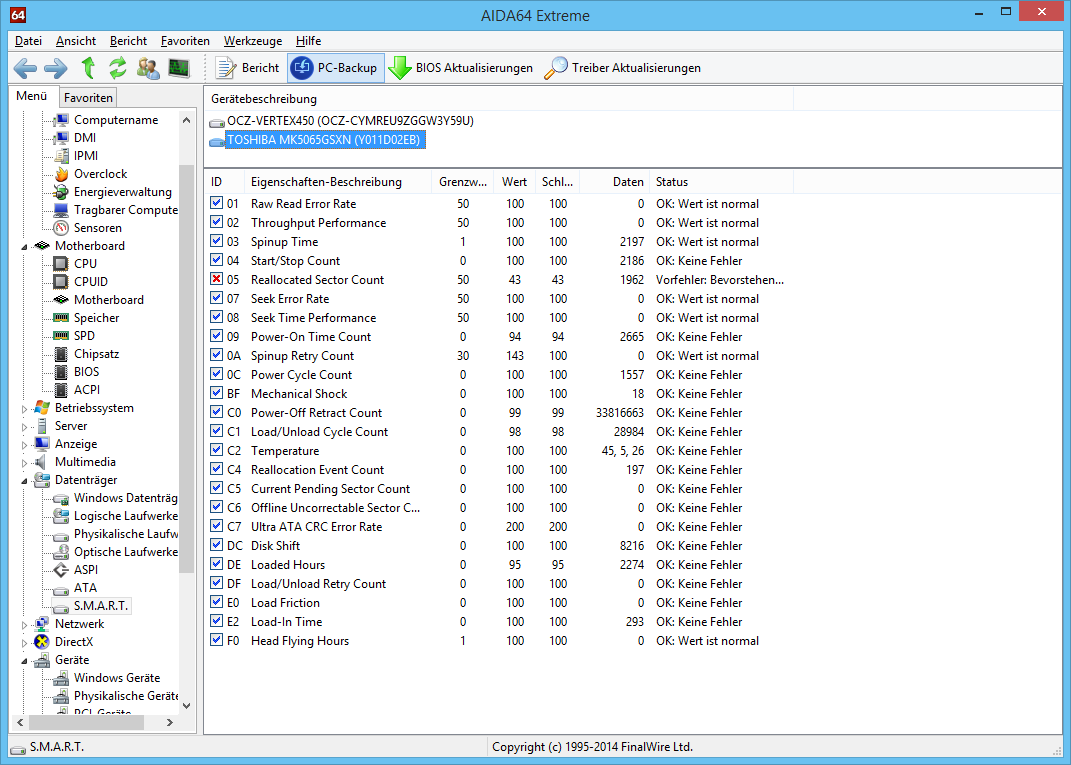Select the SPD memory module icon
The image size is (1071, 765).
pyautogui.click(x=61, y=335)
